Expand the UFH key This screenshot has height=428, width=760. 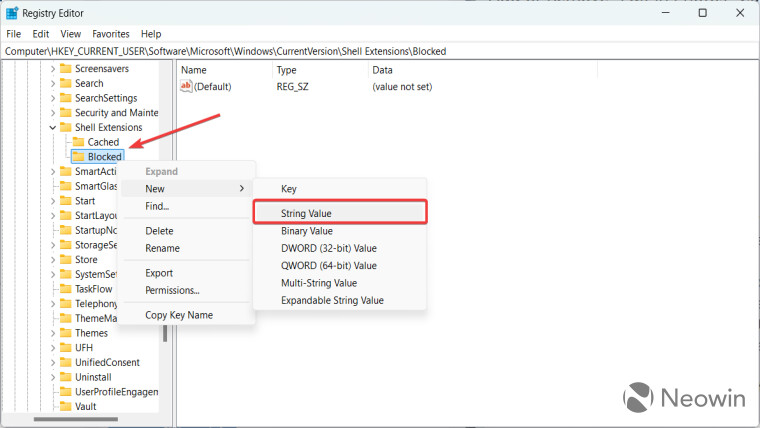53,348
